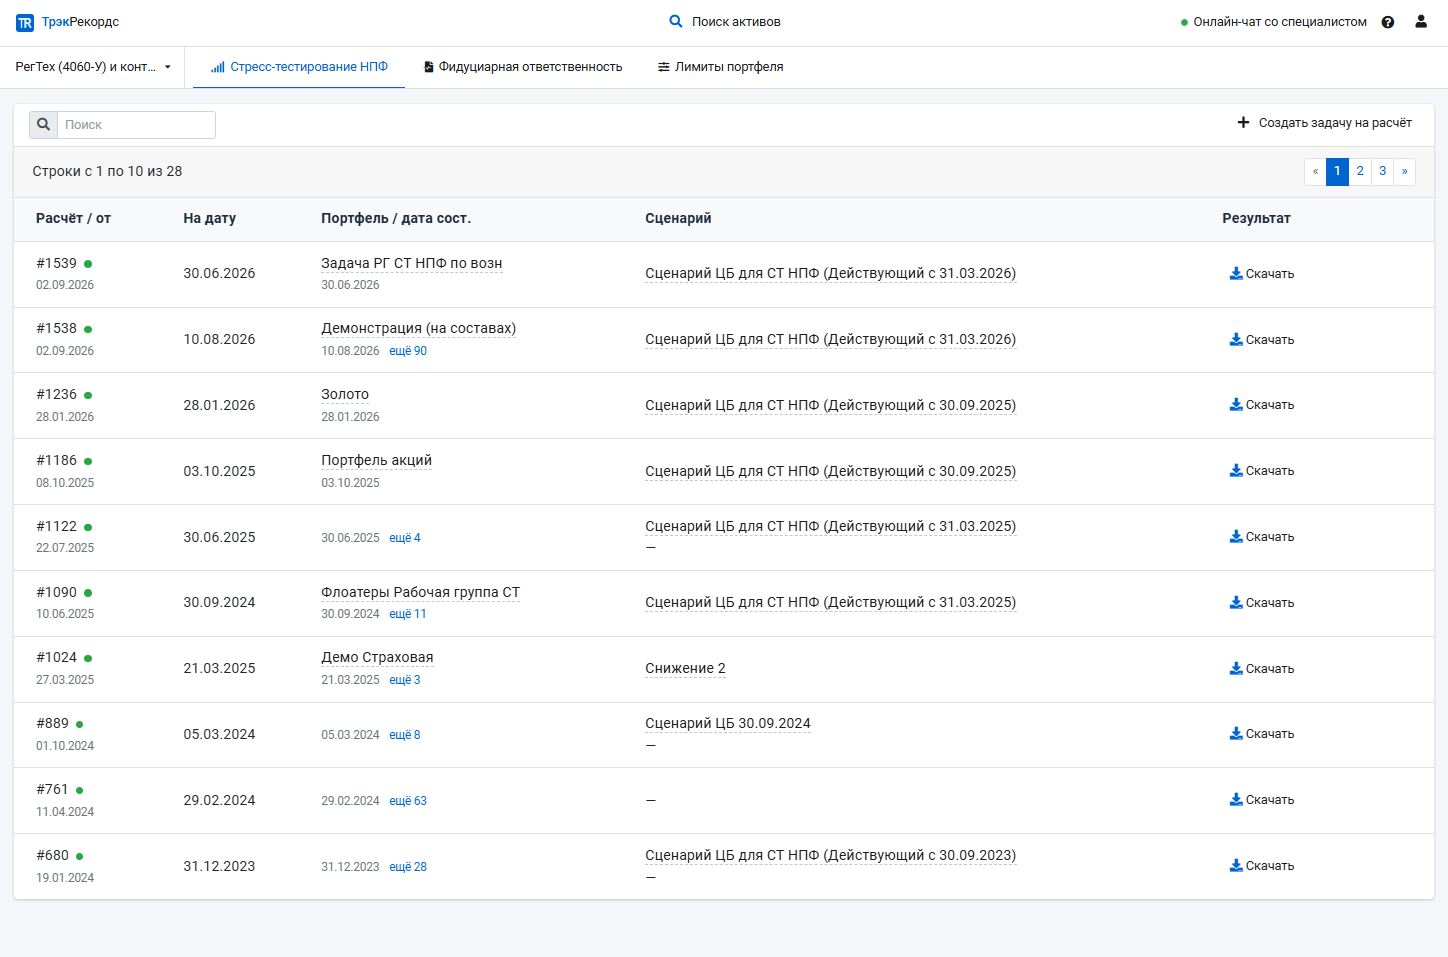The height and width of the screenshot is (957, 1448).
Task: Expand the РегТех (4060-У) и конт… dropdown
Action: 93,67
